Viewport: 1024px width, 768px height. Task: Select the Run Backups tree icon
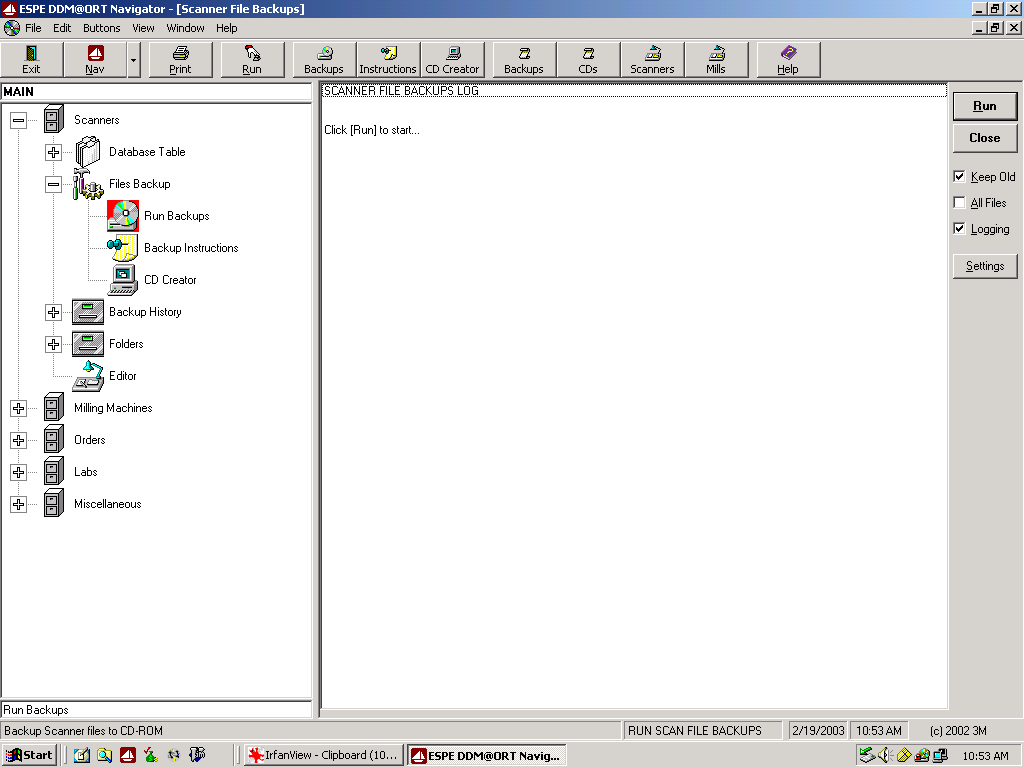pyautogui.click(x=123, y=216)
